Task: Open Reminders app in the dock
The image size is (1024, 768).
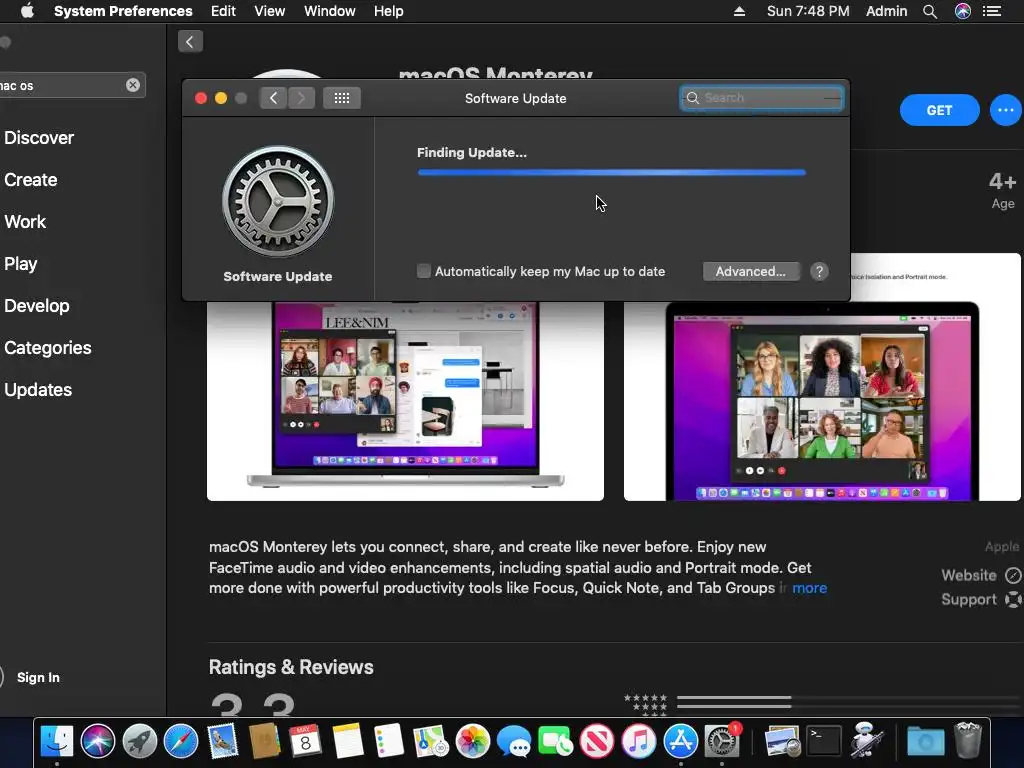Action: pos(389,741)
